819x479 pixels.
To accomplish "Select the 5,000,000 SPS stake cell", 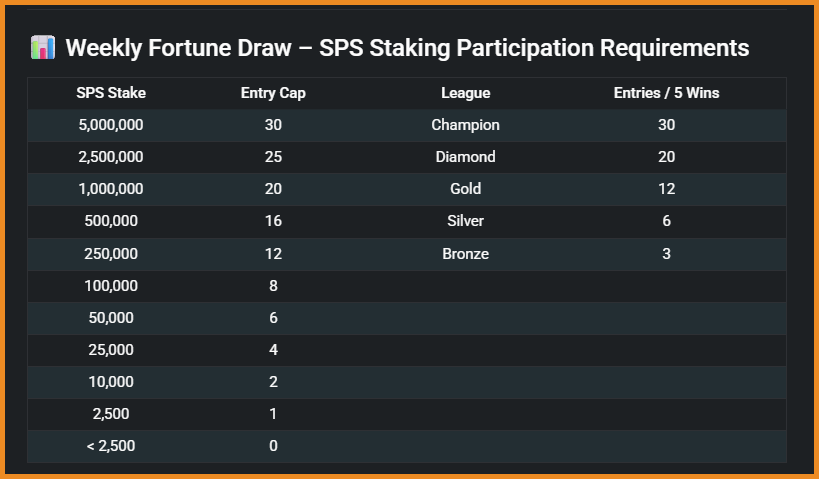I will coord(111,125).
